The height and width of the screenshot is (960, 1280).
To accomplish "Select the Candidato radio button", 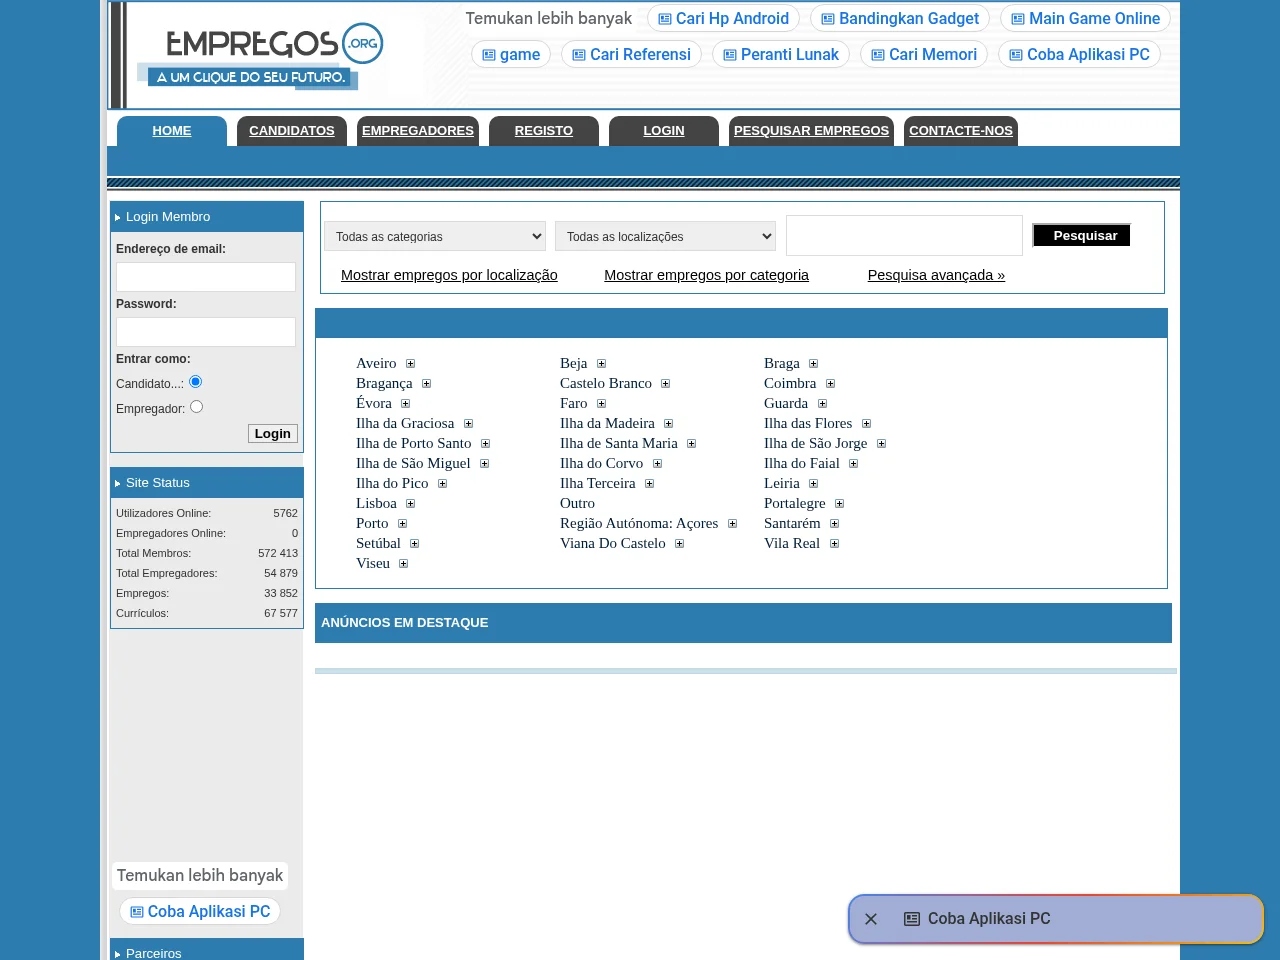I will [196, 382].
